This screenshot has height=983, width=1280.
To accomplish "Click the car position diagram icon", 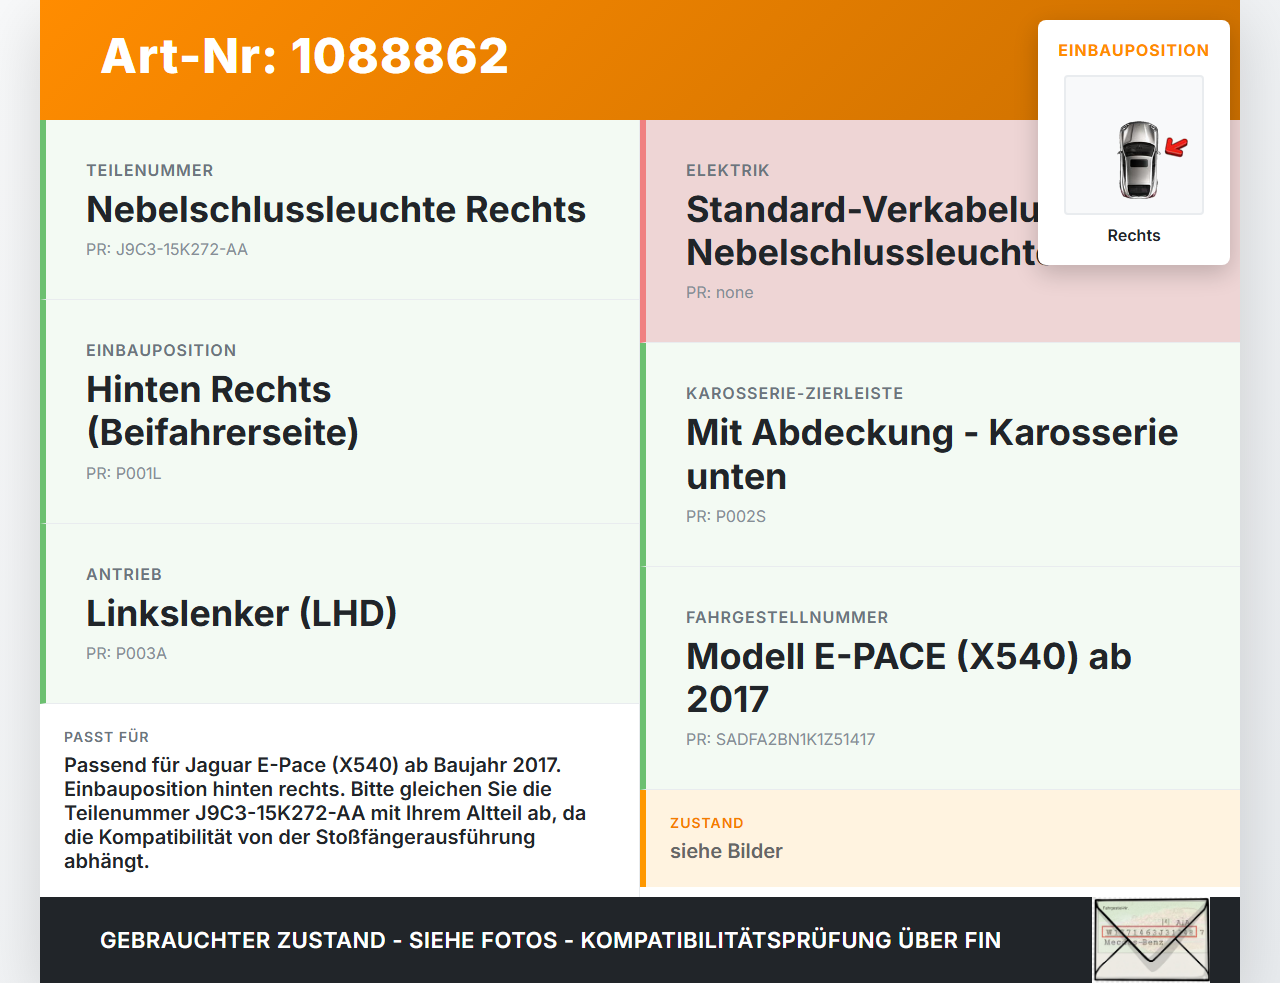I will click(x=1134, y=145).
